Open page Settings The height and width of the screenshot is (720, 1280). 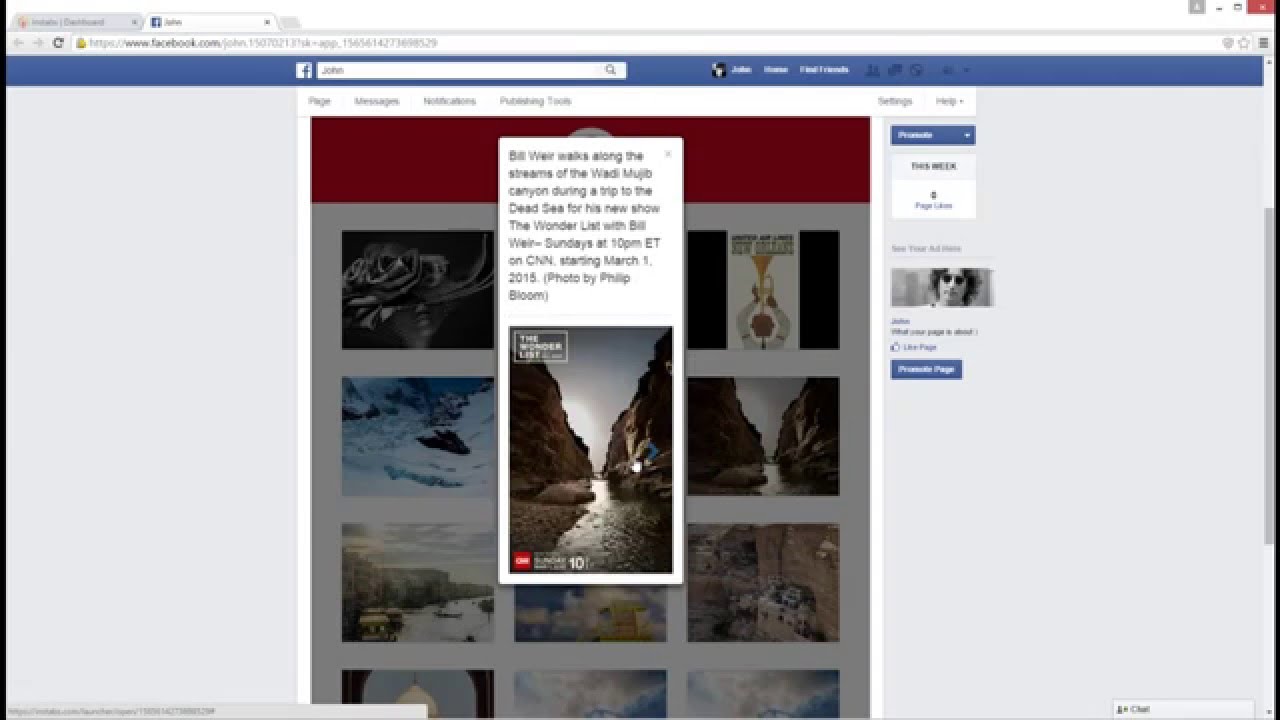point(895,101)
